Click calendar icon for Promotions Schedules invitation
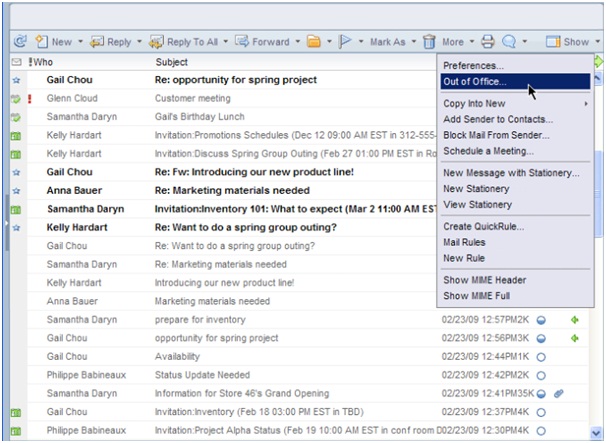 pyautogui.click(x=16, y=136)
